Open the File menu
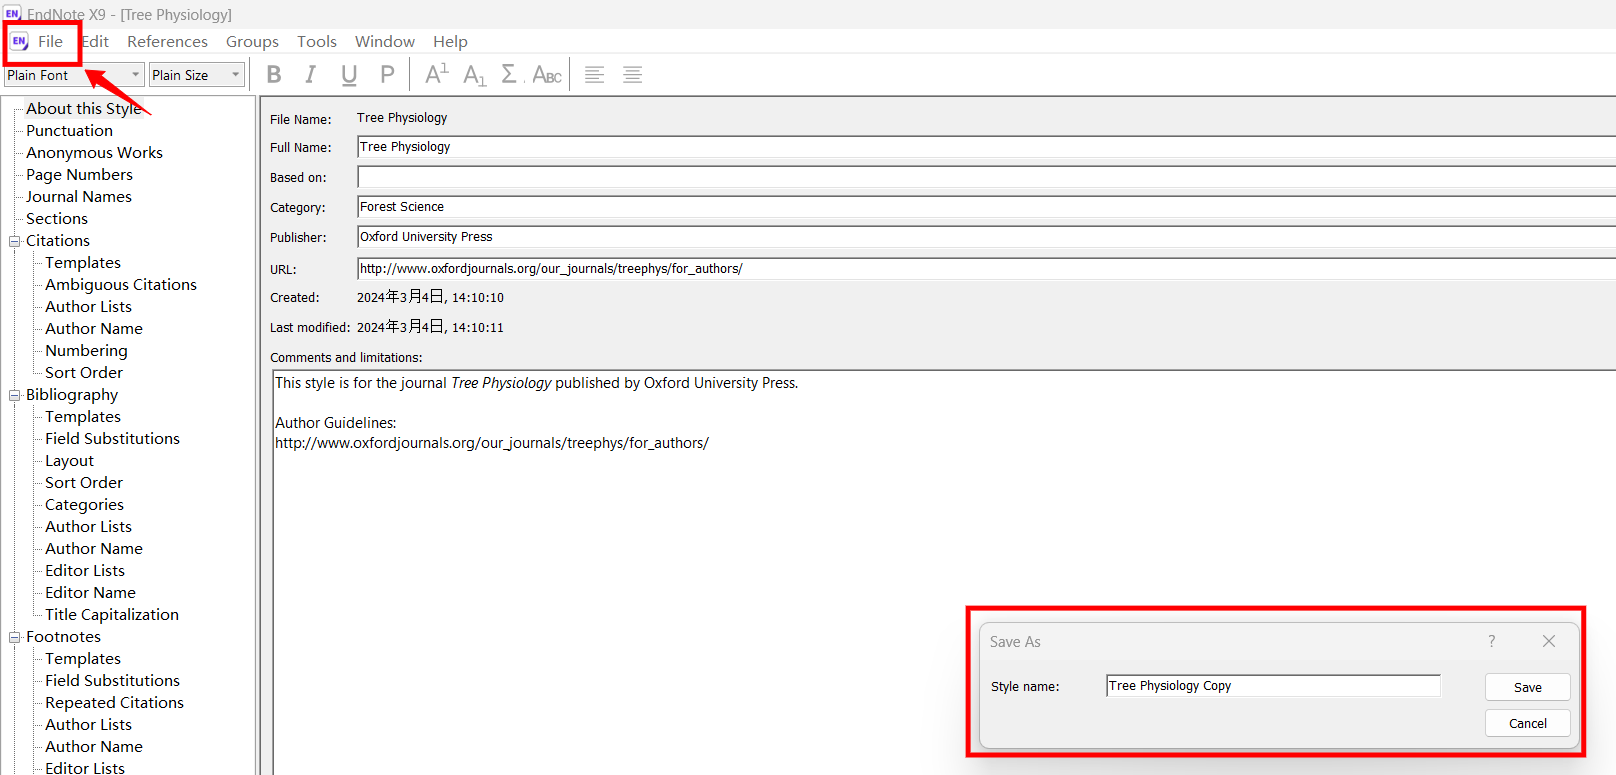 coord(51,41)
